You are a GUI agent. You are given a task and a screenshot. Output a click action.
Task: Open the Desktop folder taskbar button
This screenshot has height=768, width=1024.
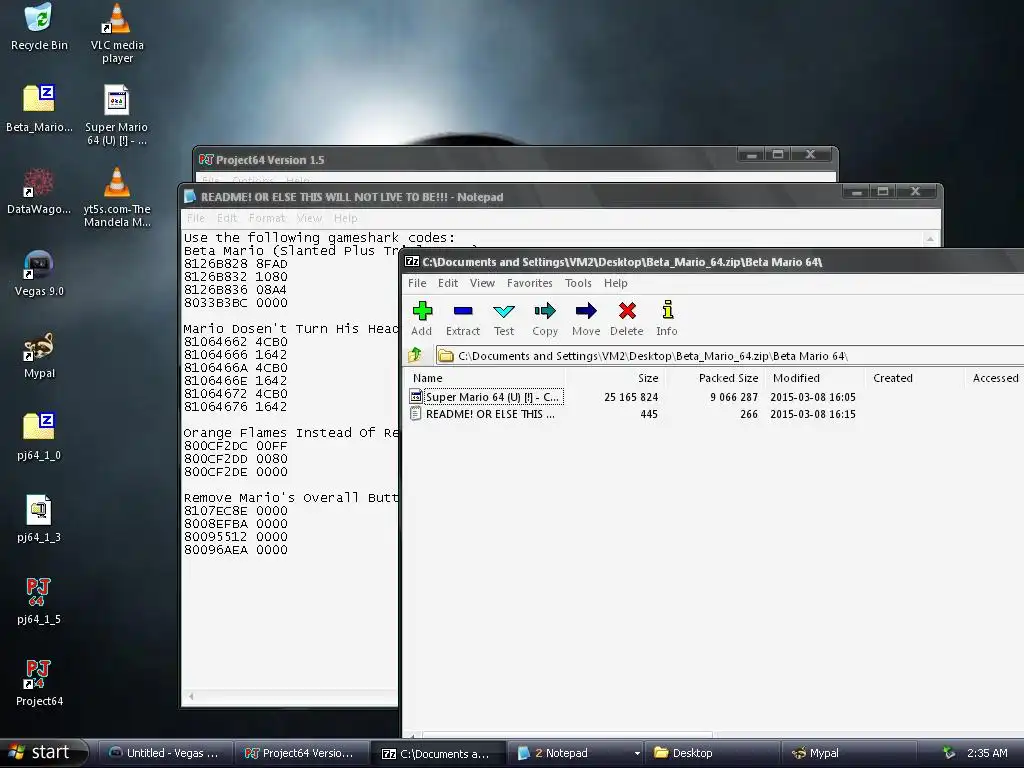click(x=713, y=753)
